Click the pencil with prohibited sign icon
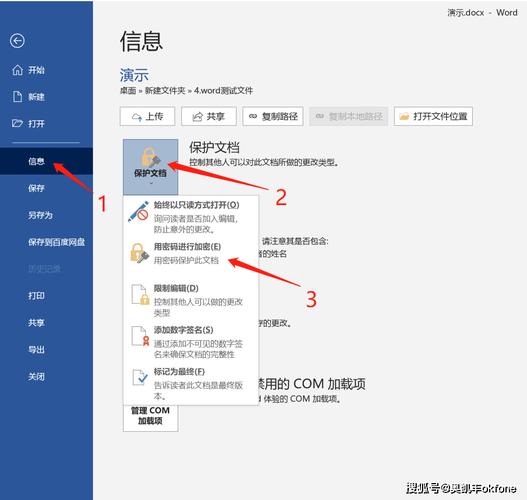 tap(138, 211)
